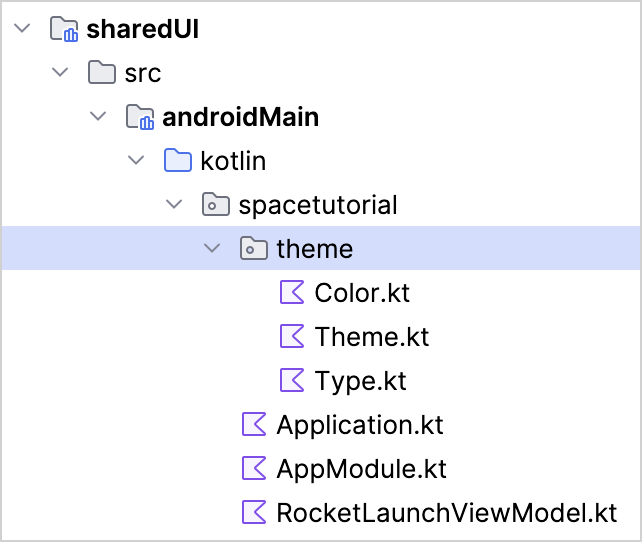Click the Kotlin icon beside Type.kt
642x542 pixels.
click(292, 380)
